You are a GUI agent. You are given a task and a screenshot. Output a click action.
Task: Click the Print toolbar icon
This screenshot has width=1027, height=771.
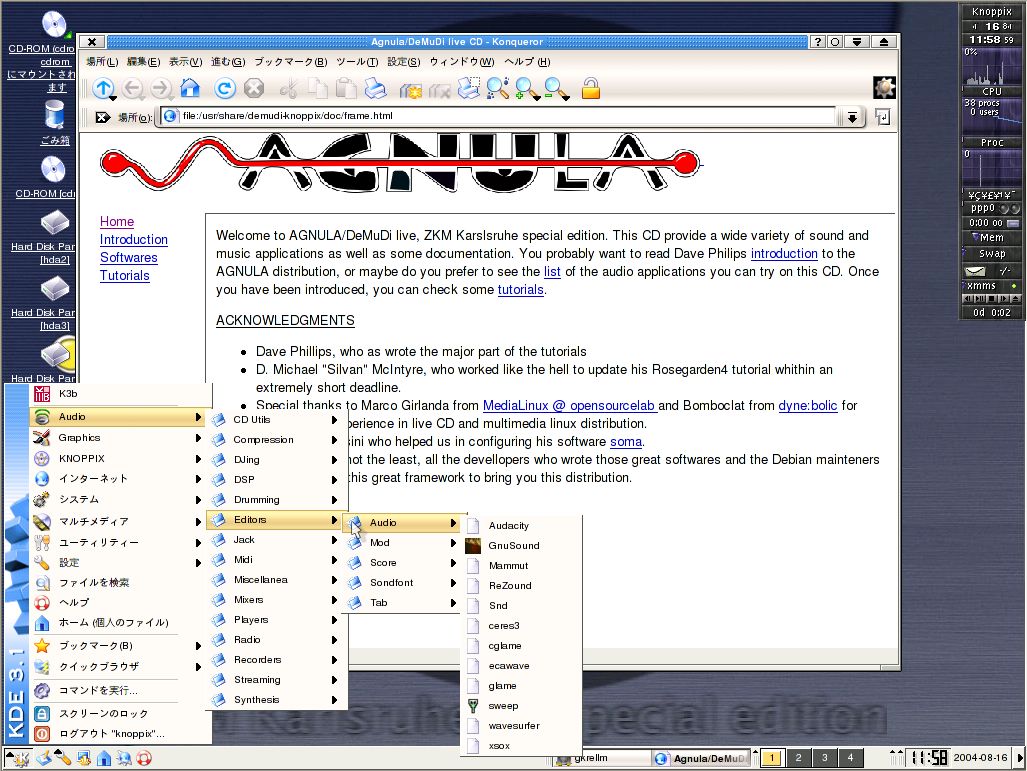375,88
